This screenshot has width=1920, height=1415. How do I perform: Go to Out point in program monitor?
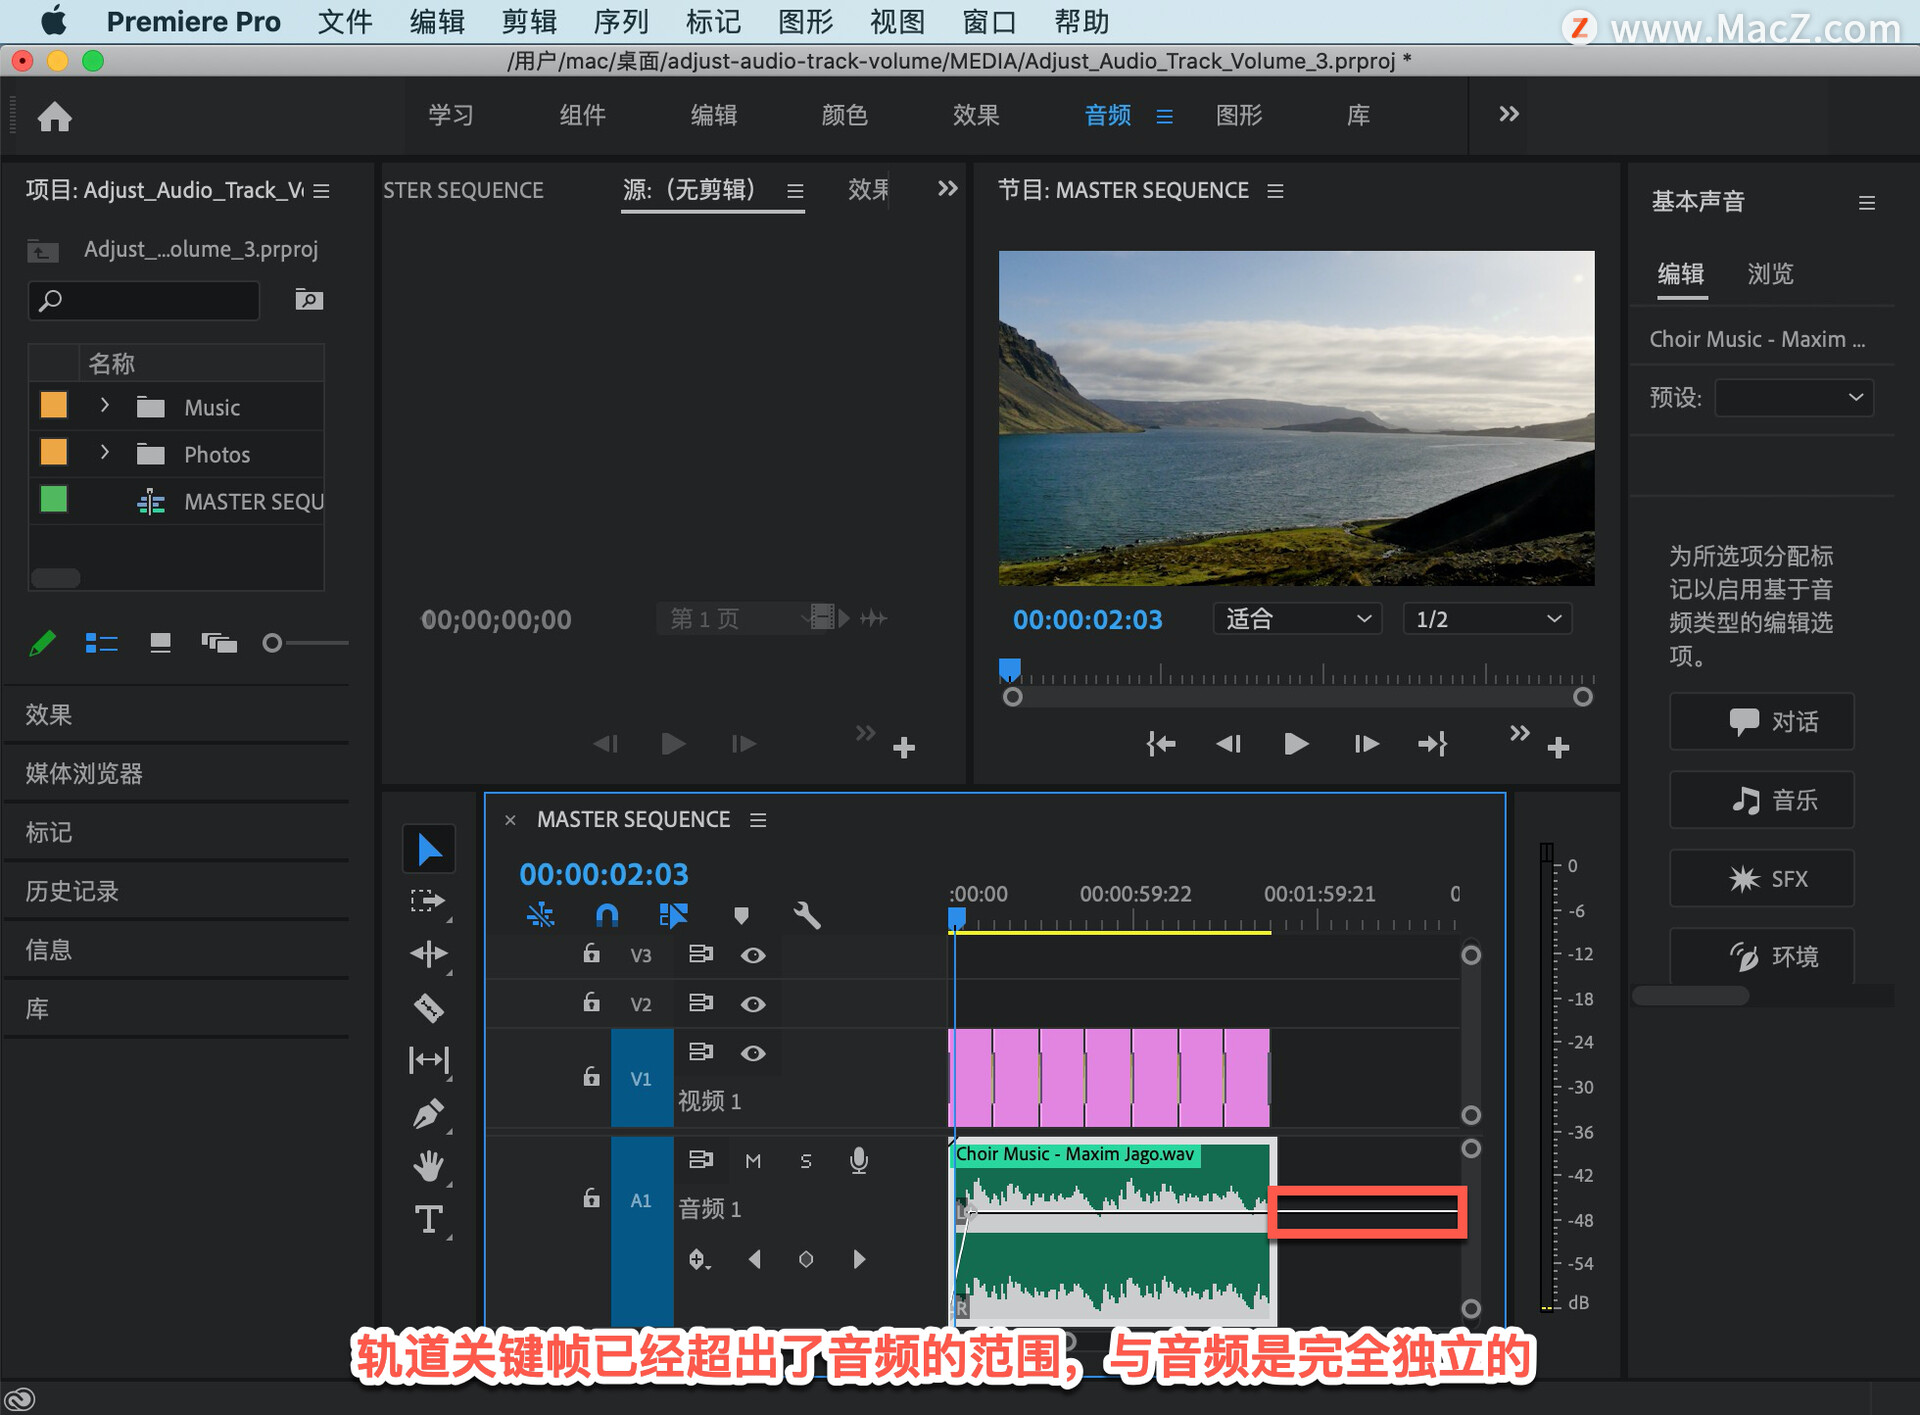click(1433, 744)
